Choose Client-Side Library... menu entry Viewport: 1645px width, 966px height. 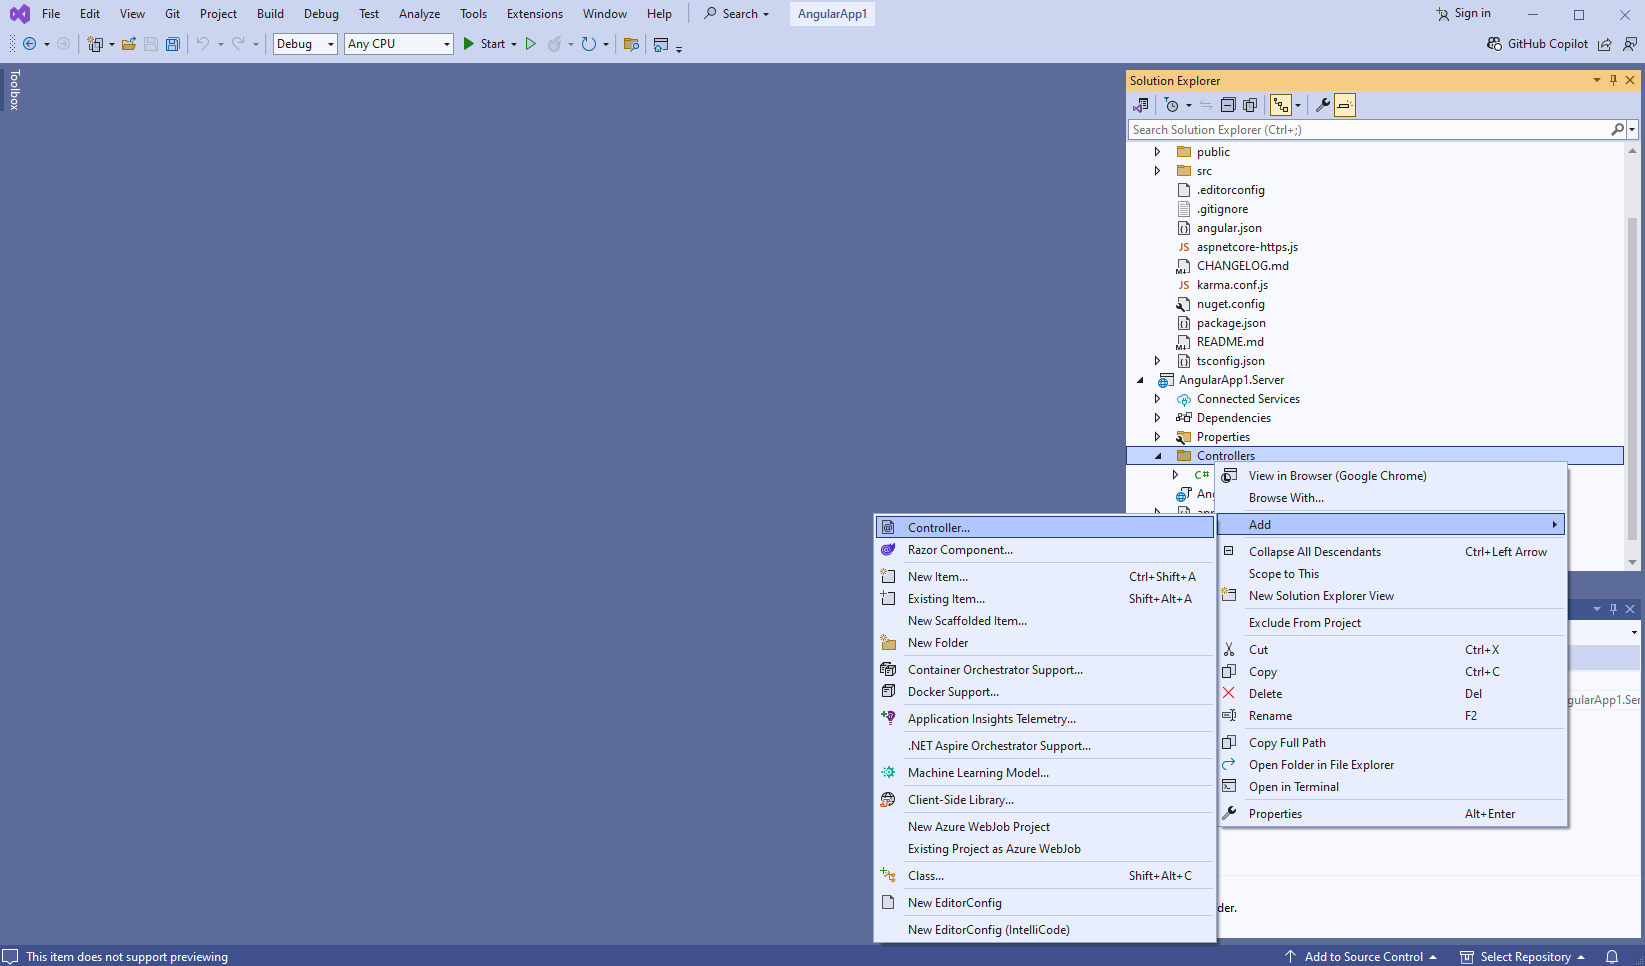tap(1045, 800)
